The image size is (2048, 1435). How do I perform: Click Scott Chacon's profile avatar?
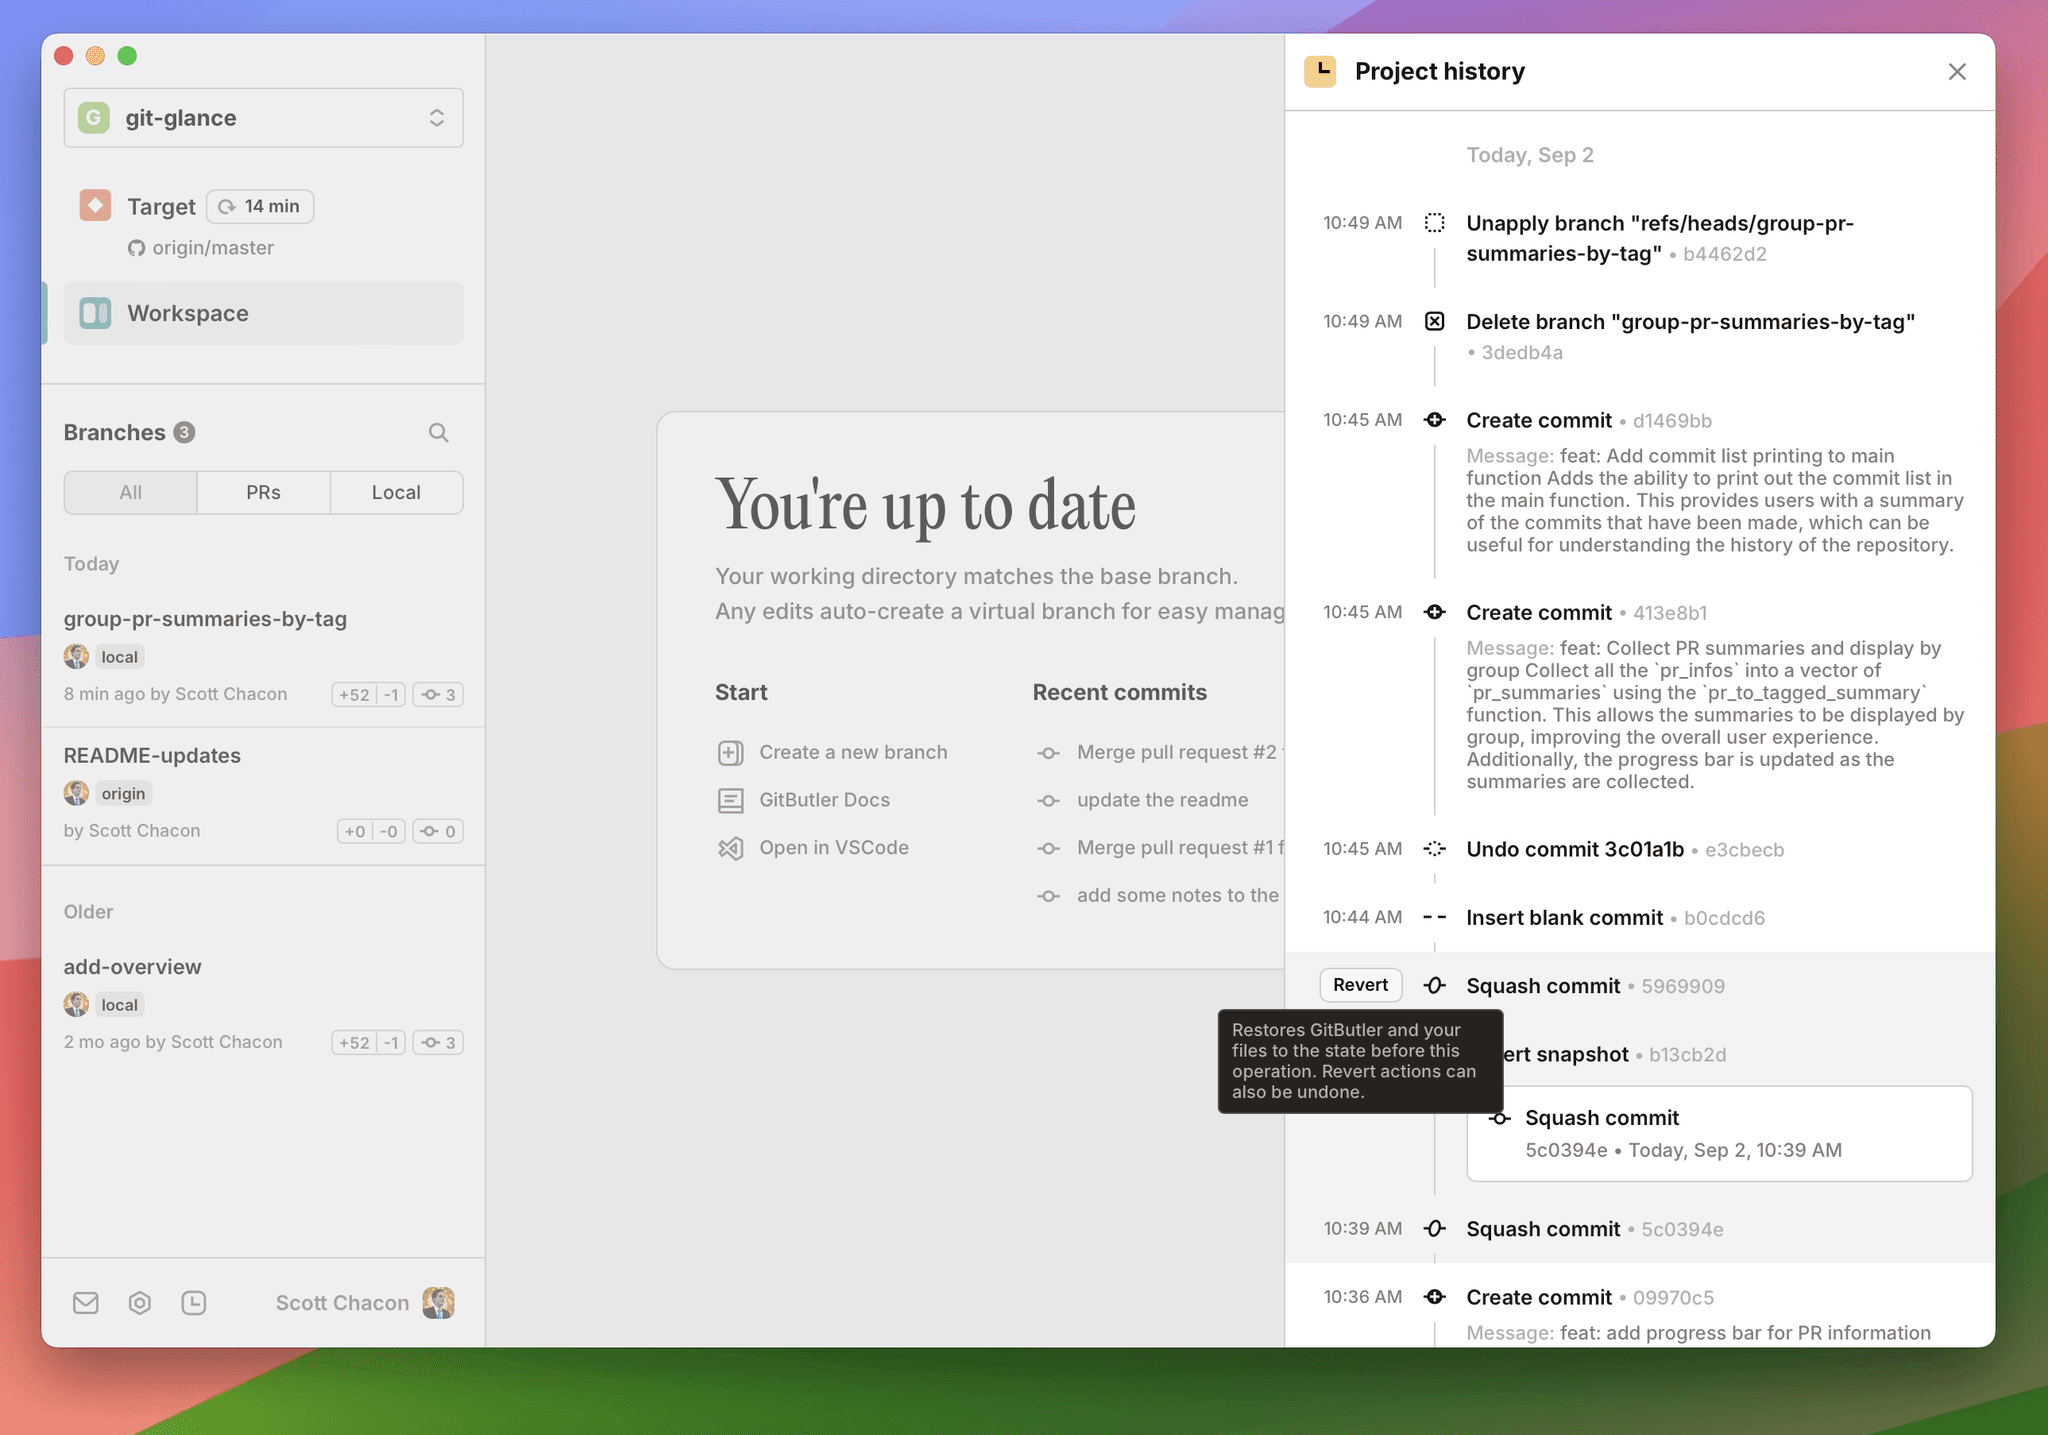pyautogui.click(x=438, y=1302)
